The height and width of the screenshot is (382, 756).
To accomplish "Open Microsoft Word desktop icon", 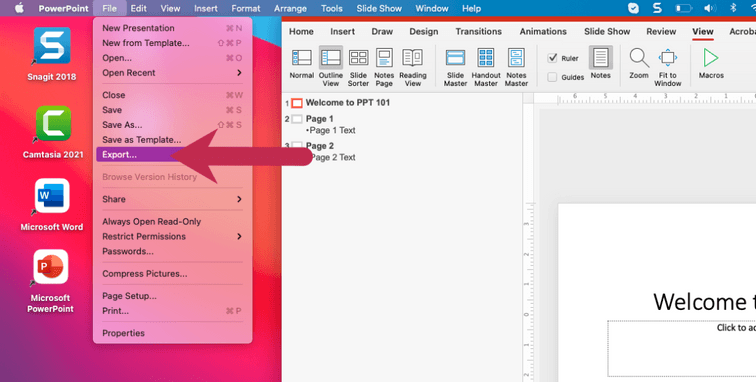I will click(x=52, y=205).
